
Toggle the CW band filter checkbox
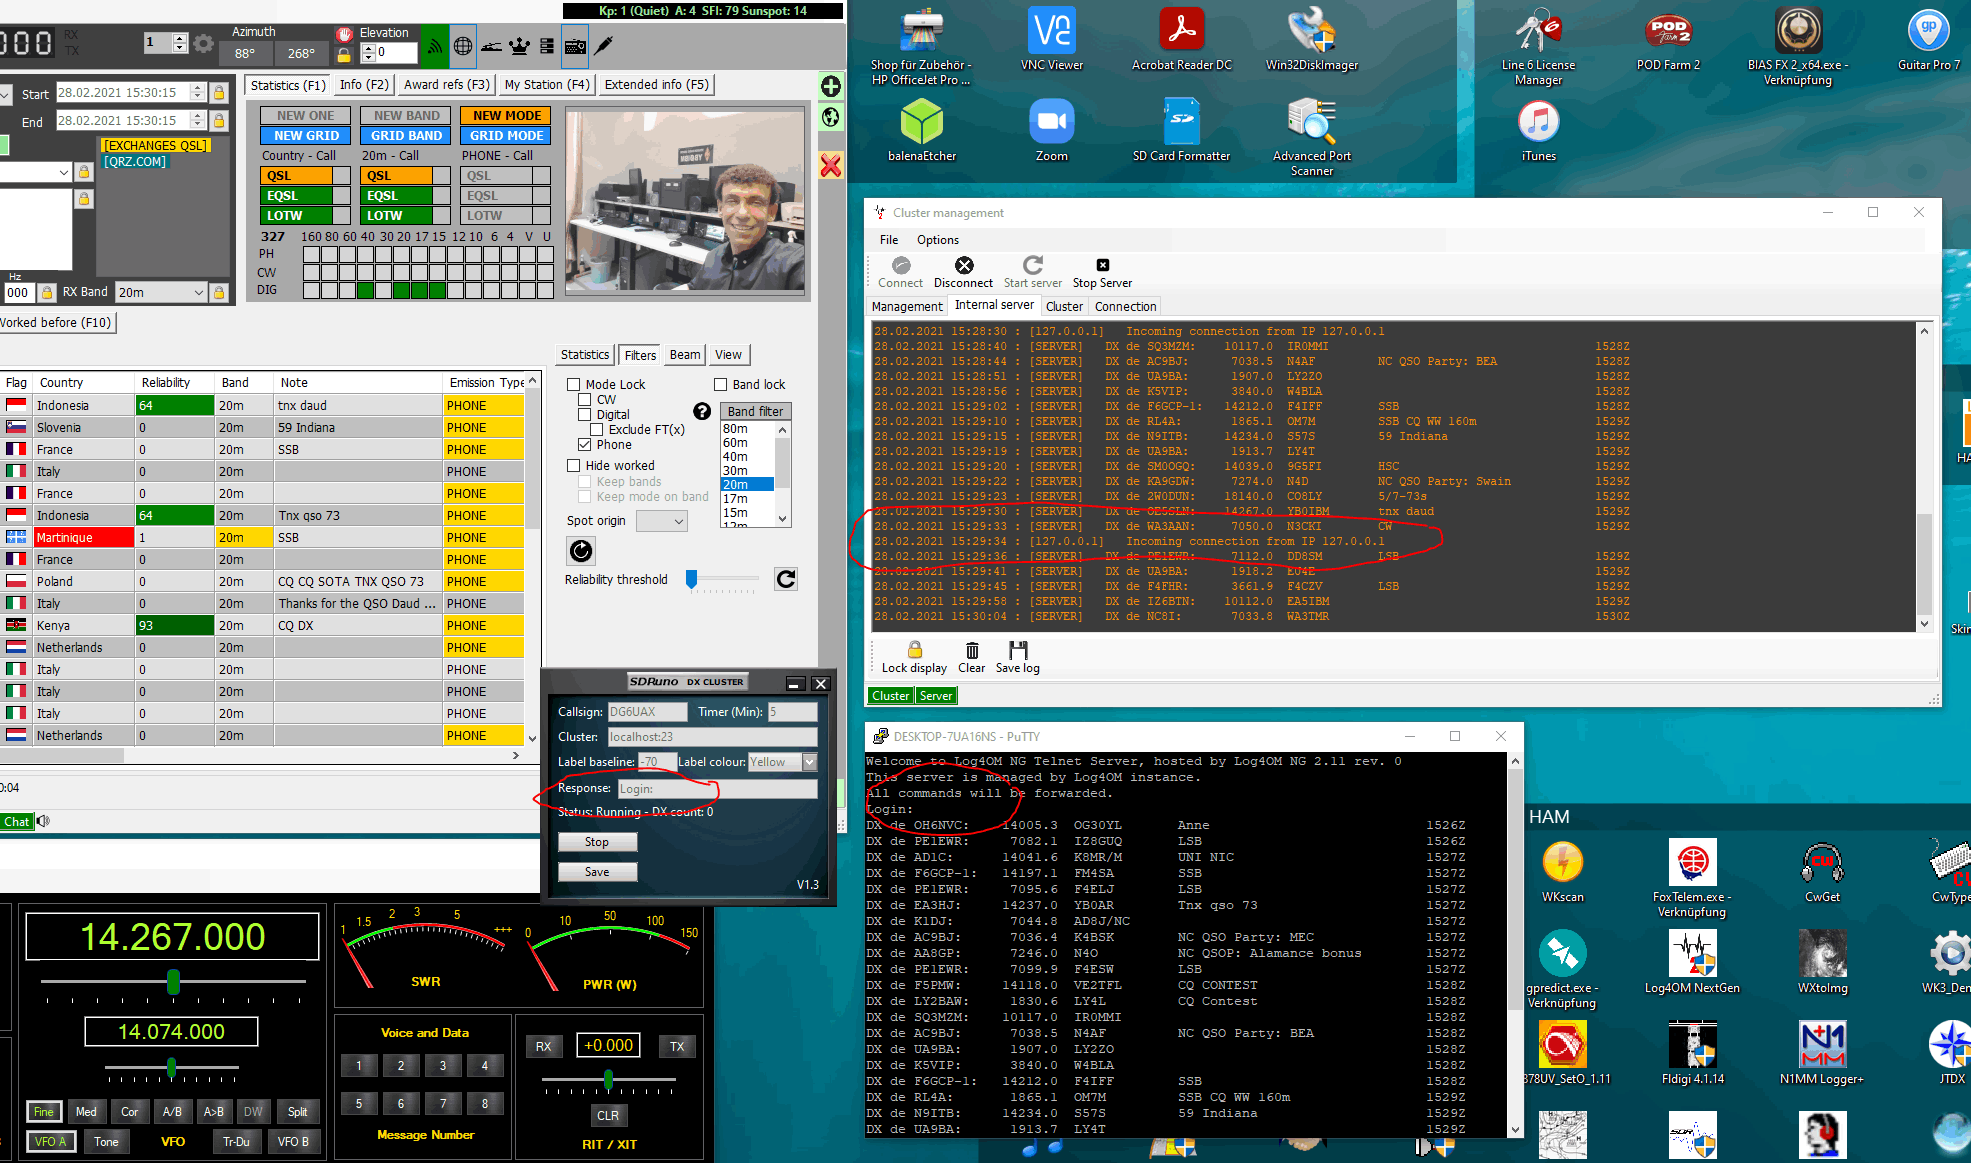pyautogui.click(x=583, y=400)
